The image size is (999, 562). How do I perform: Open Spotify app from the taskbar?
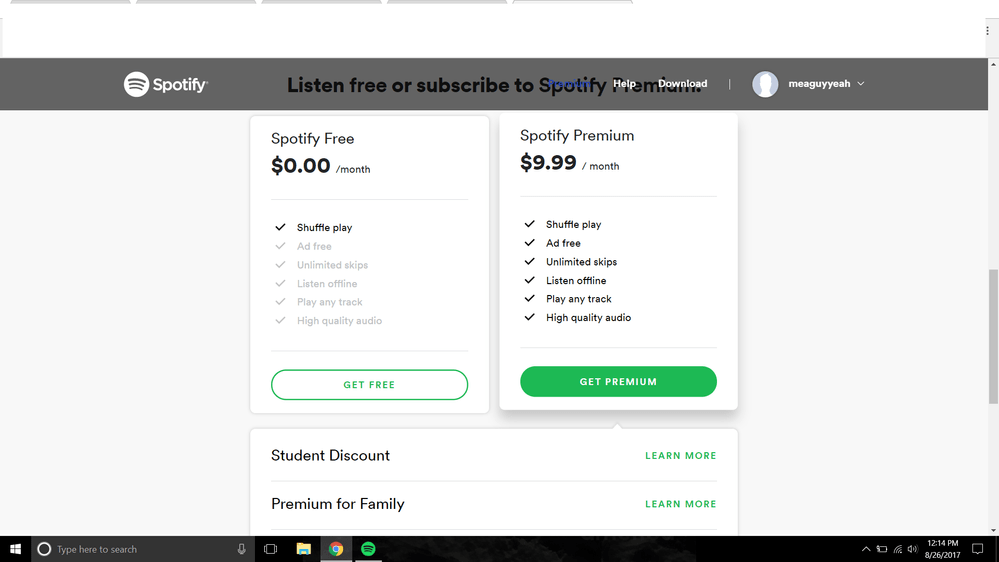(368, 549)
